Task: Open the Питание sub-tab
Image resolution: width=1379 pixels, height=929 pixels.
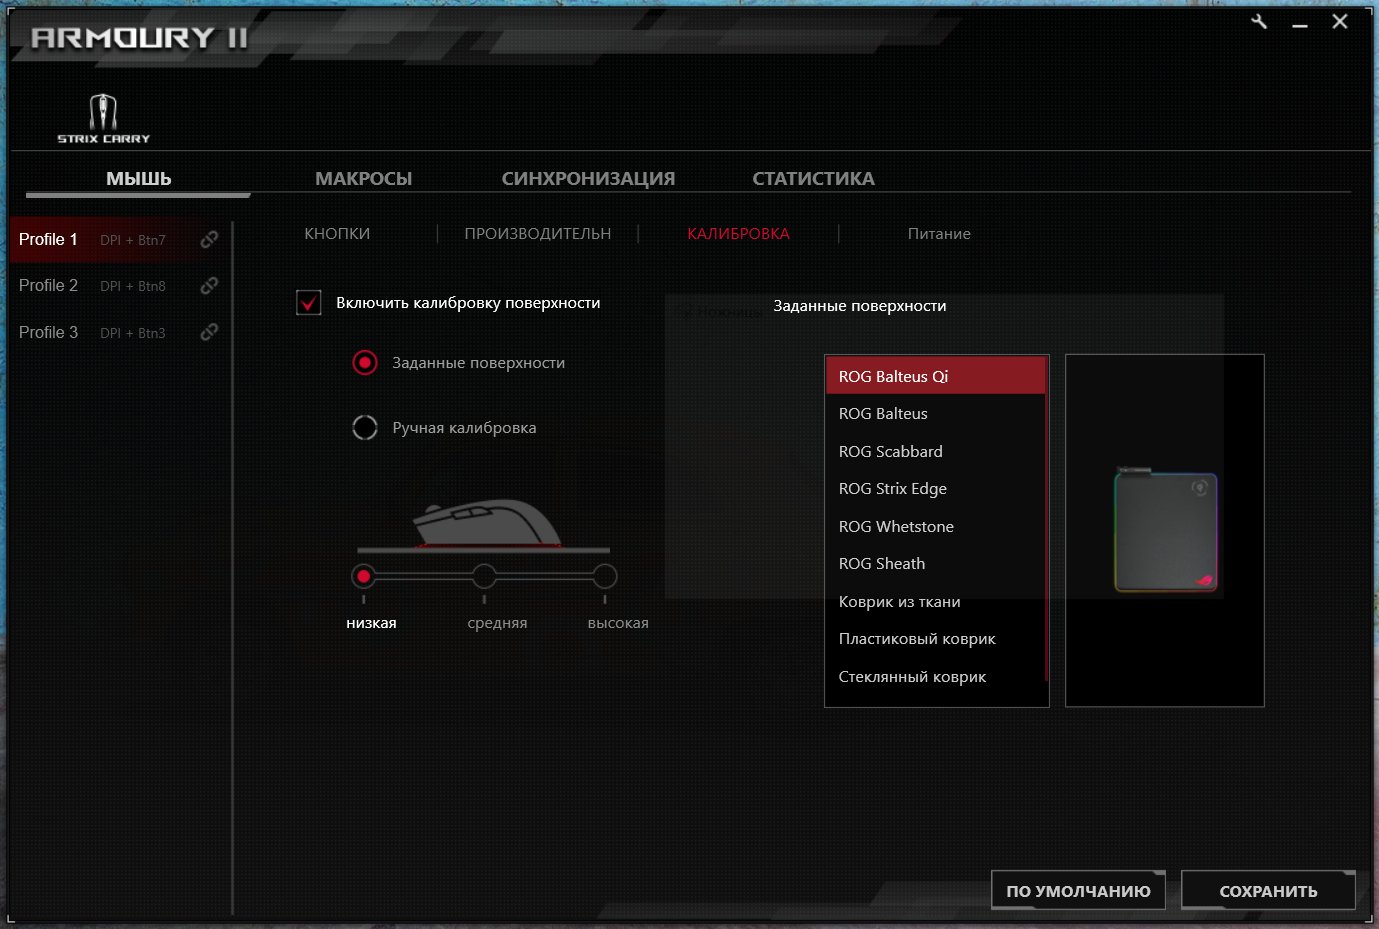Action: point(939,233)
